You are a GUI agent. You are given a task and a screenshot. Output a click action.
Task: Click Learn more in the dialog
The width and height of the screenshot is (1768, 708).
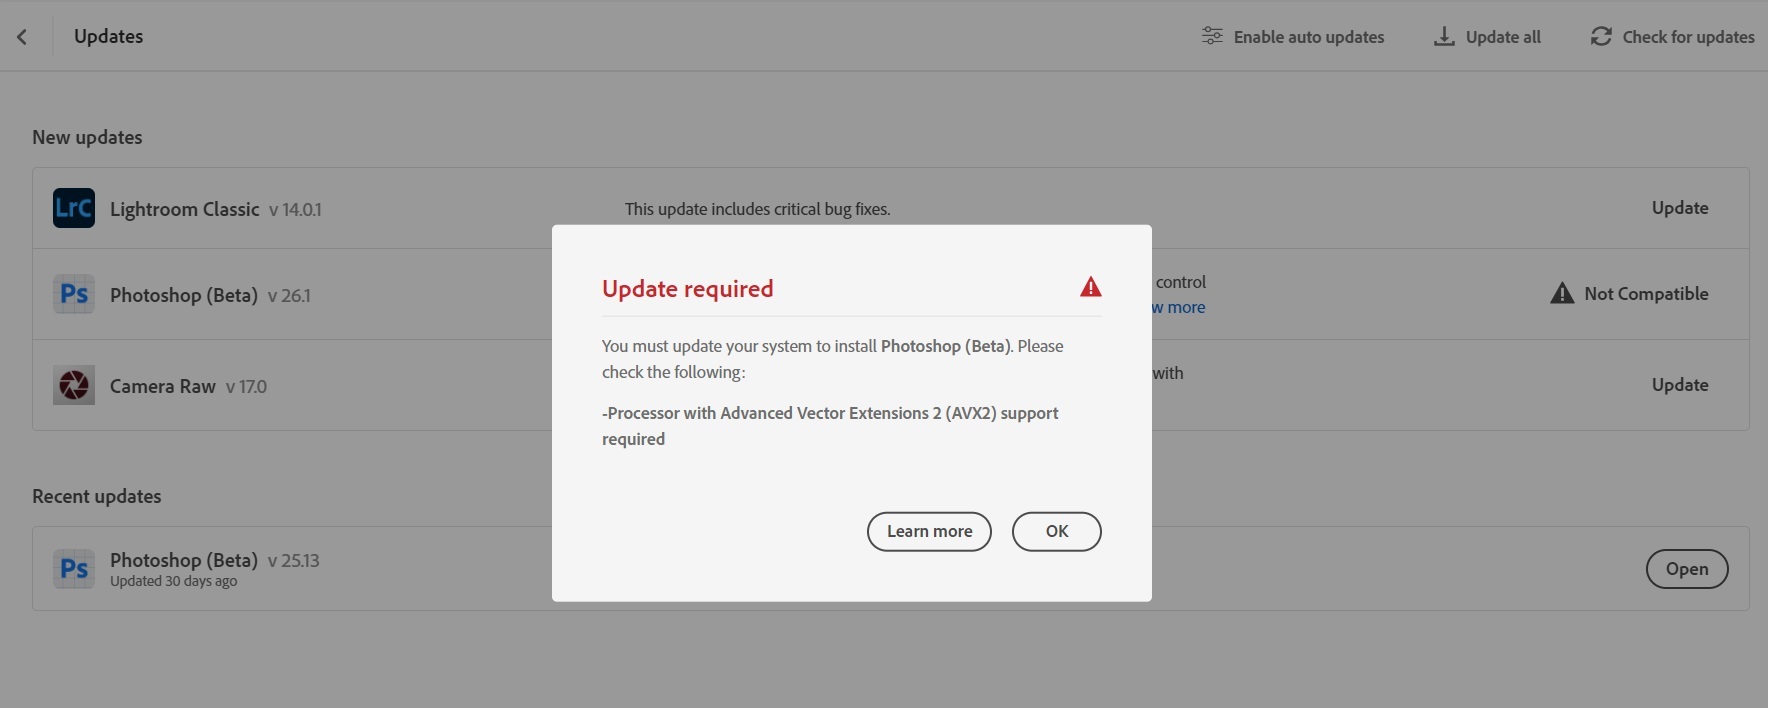929,531
